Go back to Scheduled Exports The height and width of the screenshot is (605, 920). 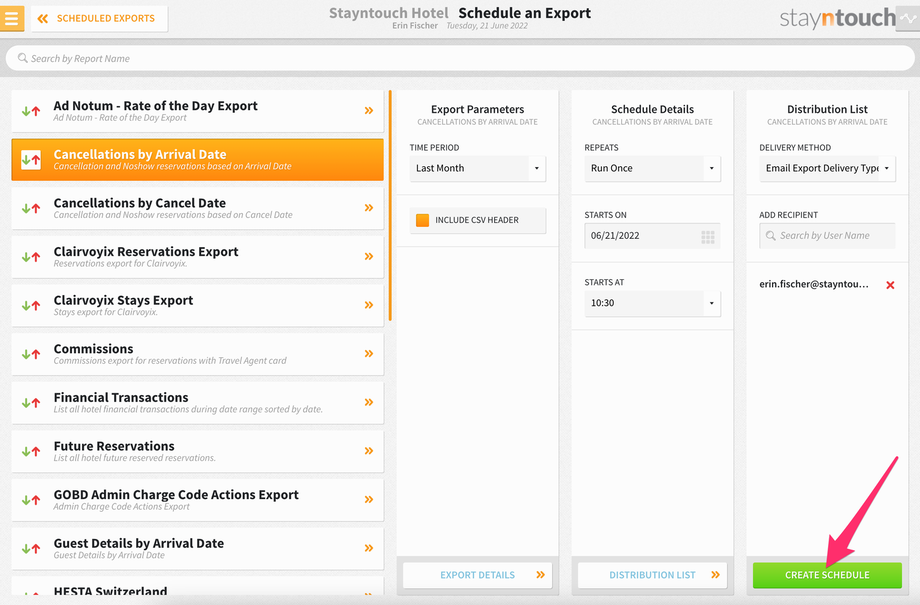pos(99,19)
